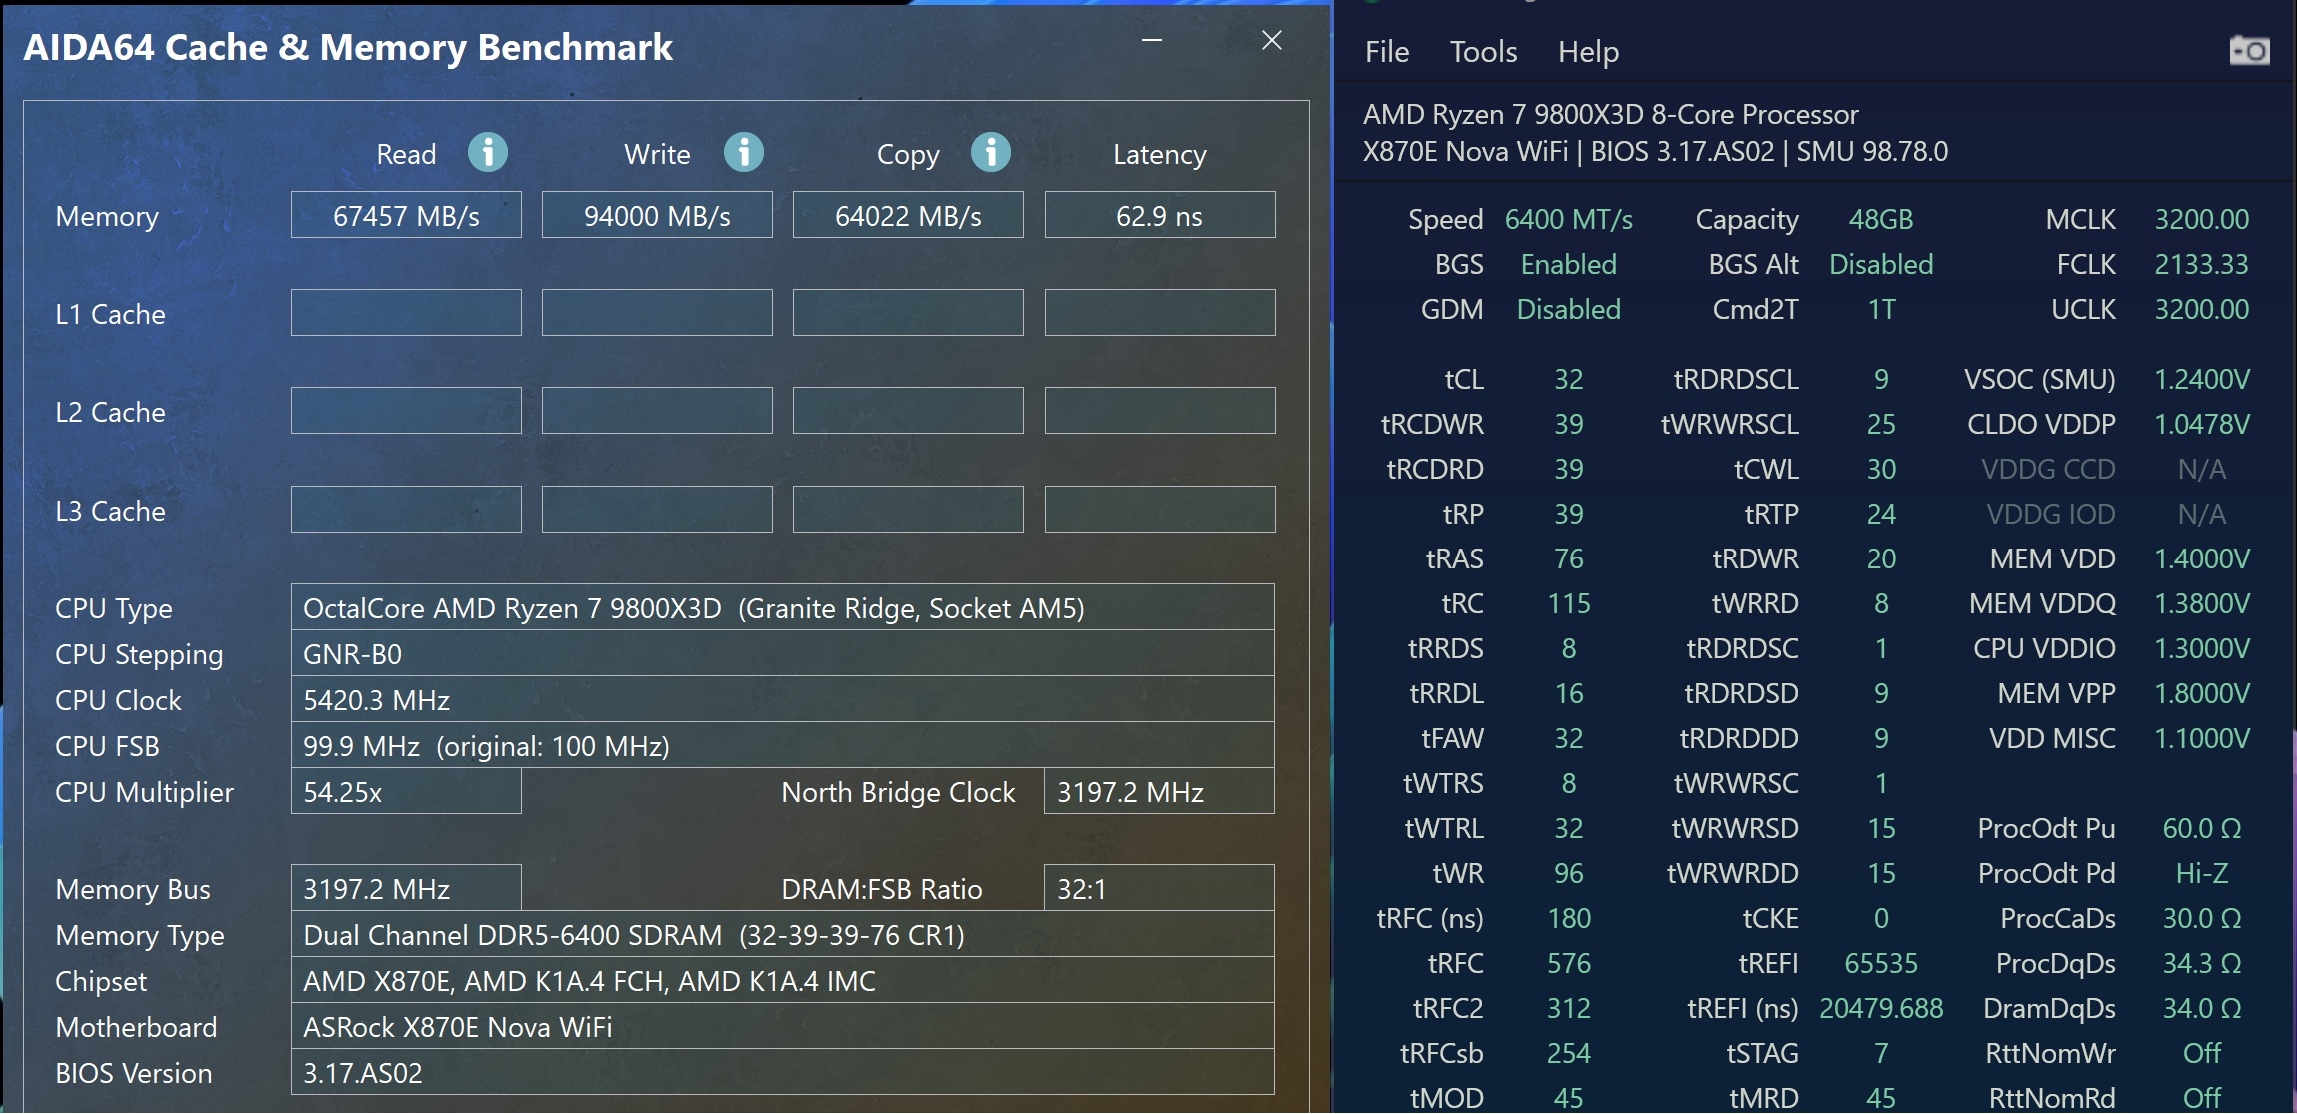Click the tREFI value 65535
Image resolution: width=2297 pixels, height=1114 pixels.
(x=1881, y=963)
